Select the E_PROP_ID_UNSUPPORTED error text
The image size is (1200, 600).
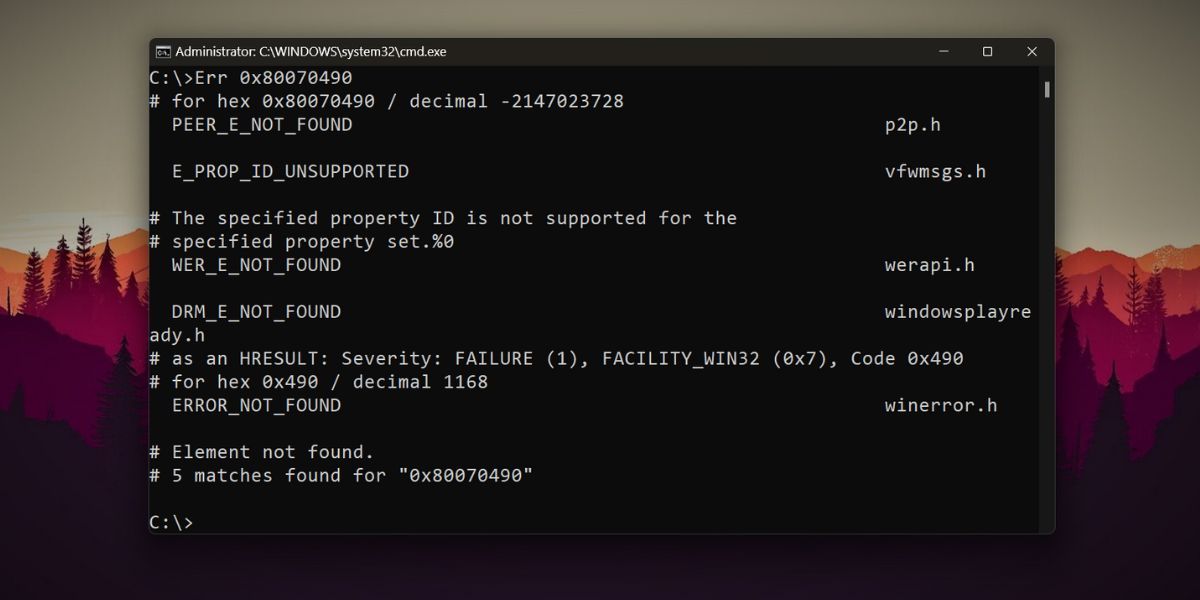(x=291, y=170)
